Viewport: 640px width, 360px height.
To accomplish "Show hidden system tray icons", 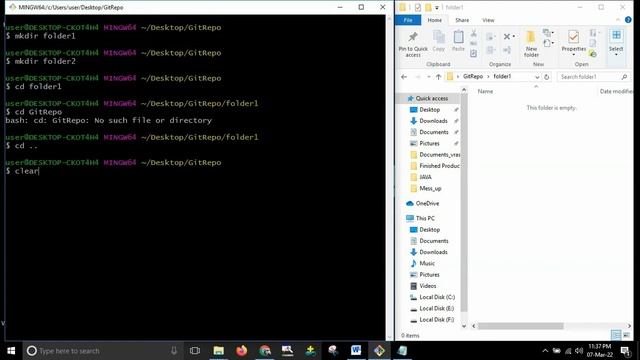I will click(545, 351).
